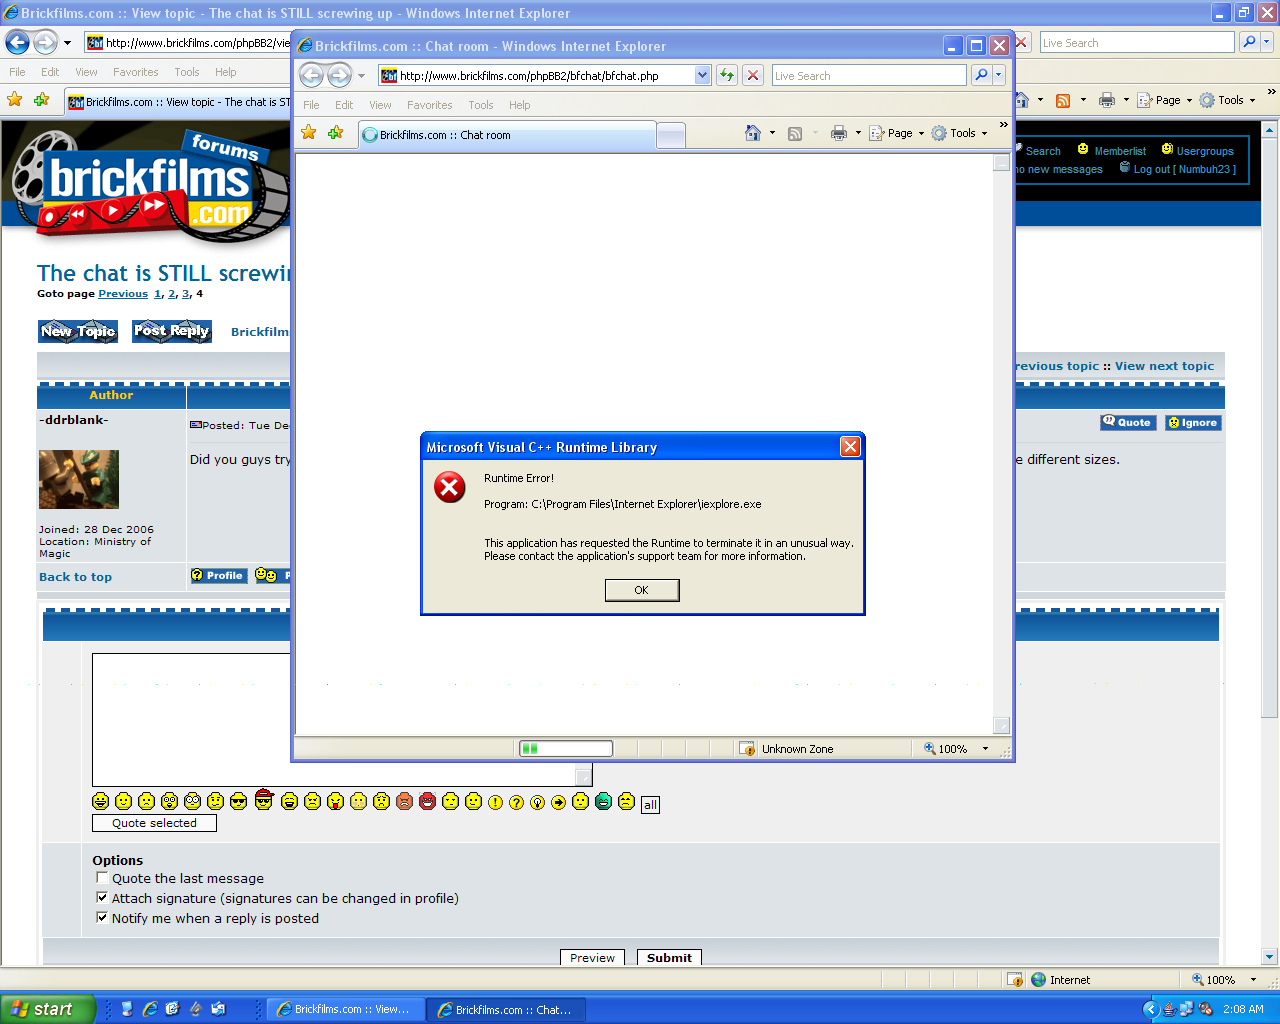Open the Favorites menu in Chat room window
The width and height of the screenshot is (1280, 1024).
[x=430, y=105]
